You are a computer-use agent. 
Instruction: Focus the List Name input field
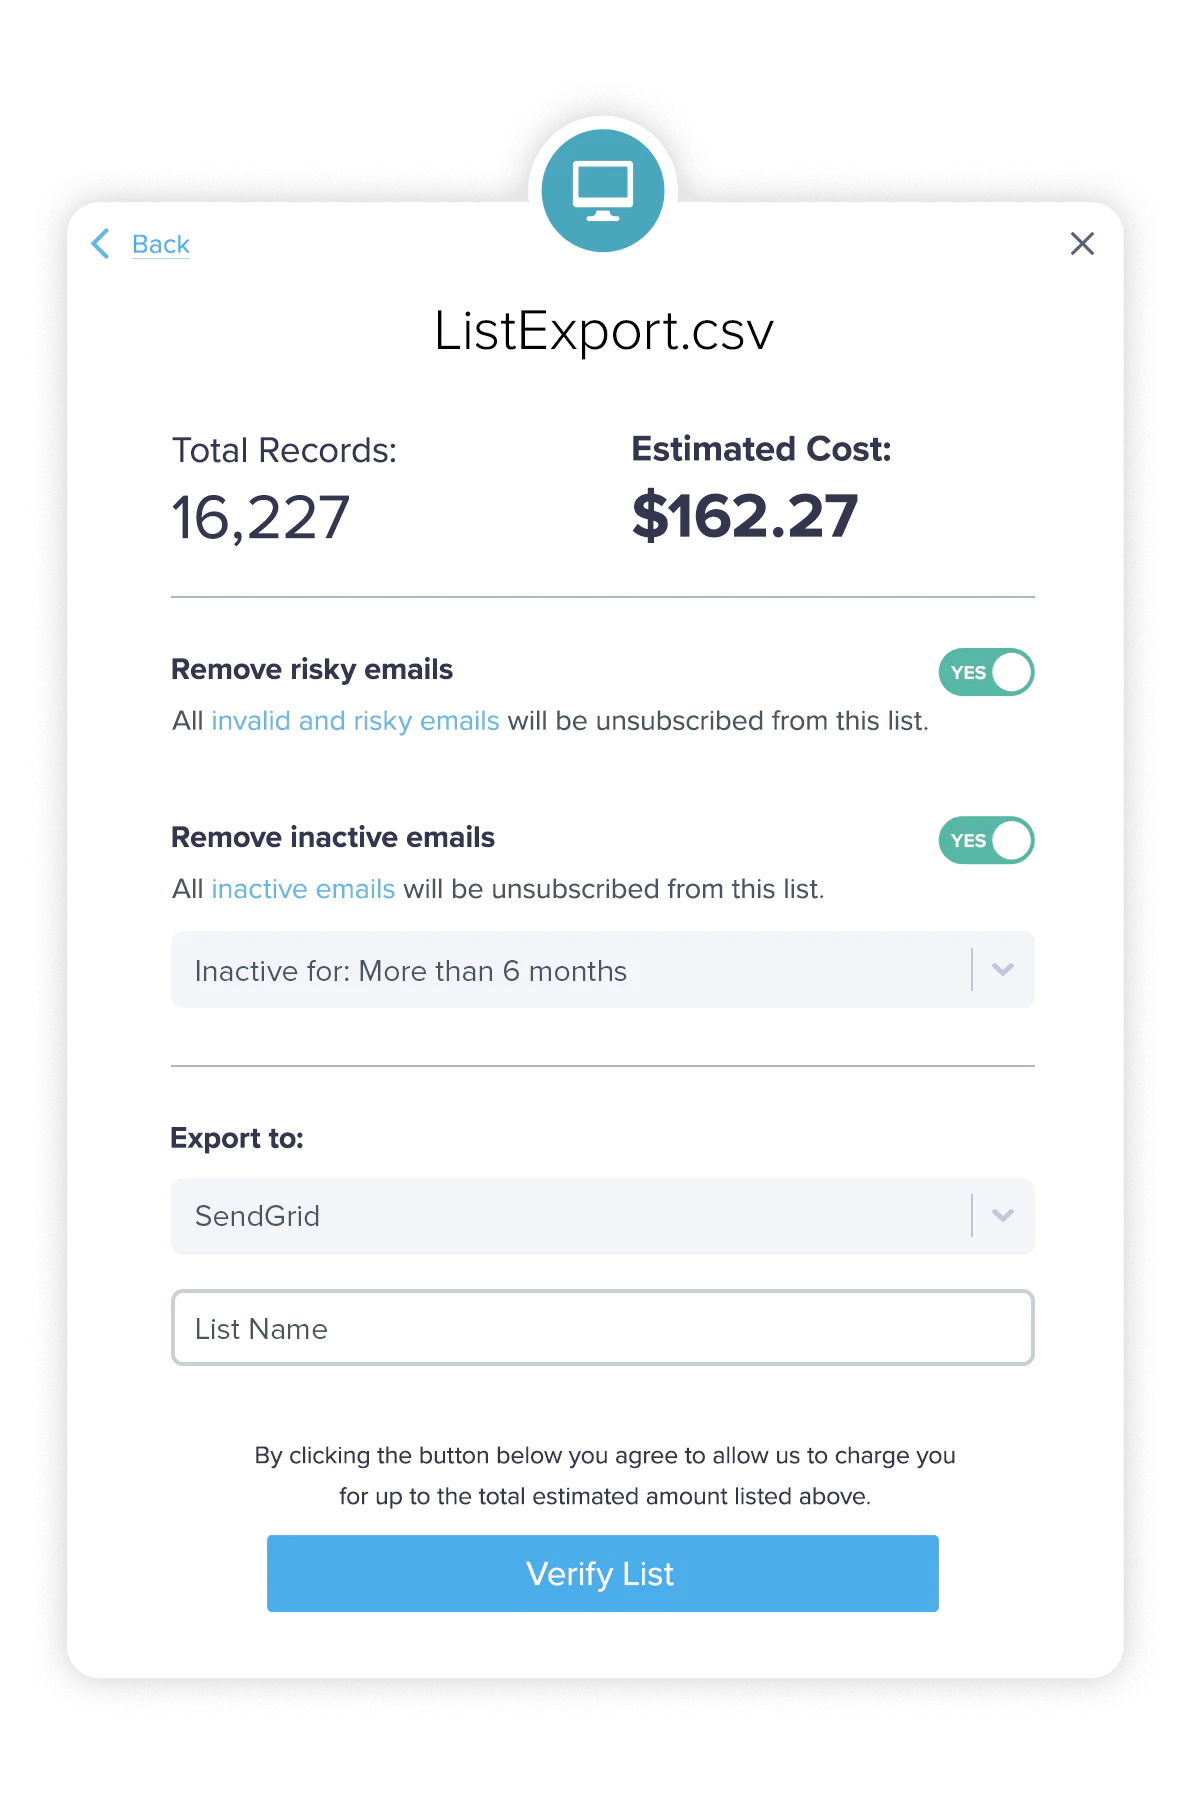click(603, 1328)
